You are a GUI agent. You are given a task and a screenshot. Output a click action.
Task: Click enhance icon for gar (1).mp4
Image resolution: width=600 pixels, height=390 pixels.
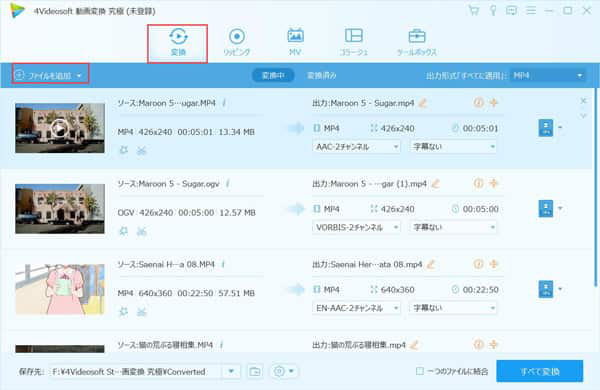[494, 183]
